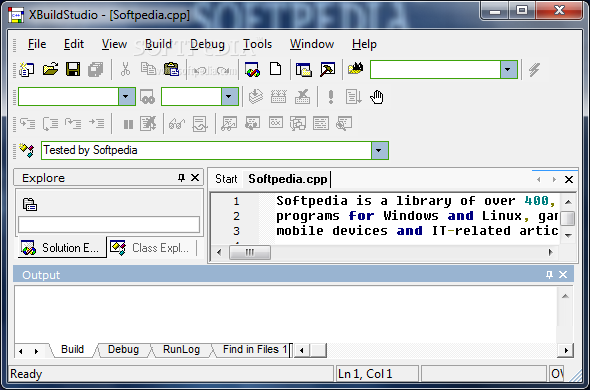Viewport: 590px width, 390px height.
Task: Toggle auto-hide pin on Output panel
Action: [x=549, y=275]
